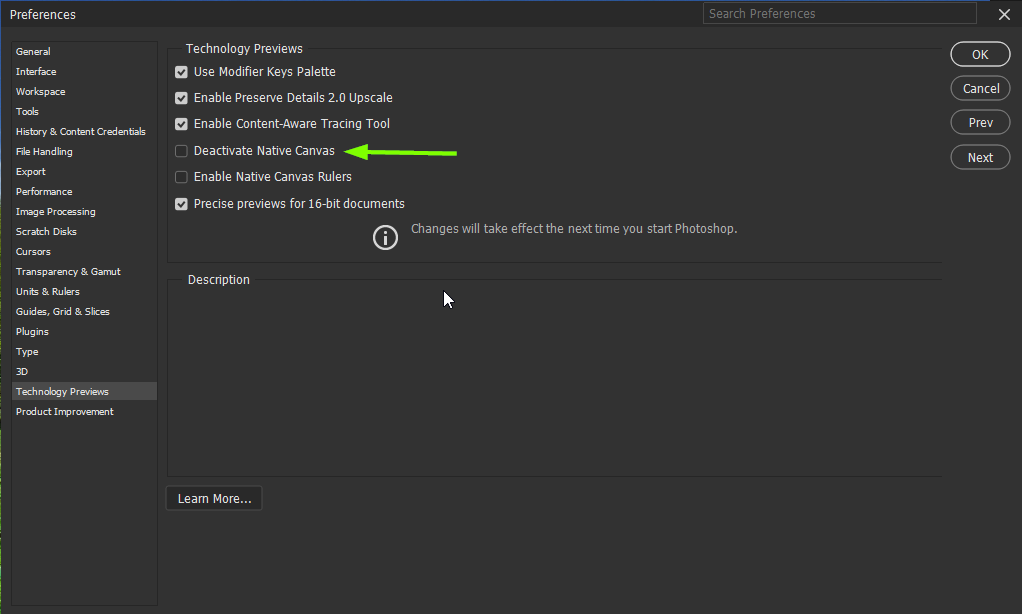Open the 3D preferences section
Screen dimensions: 1022x614
[26, 371]
